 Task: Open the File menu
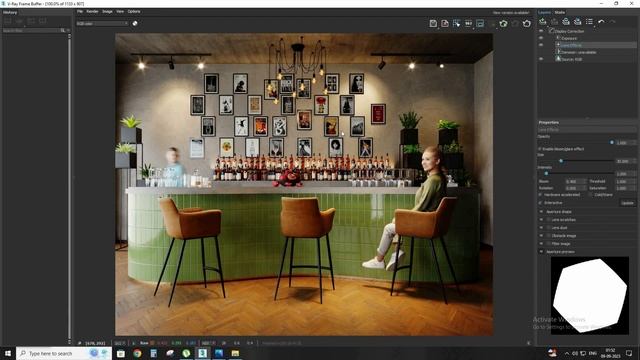point(80,11)
